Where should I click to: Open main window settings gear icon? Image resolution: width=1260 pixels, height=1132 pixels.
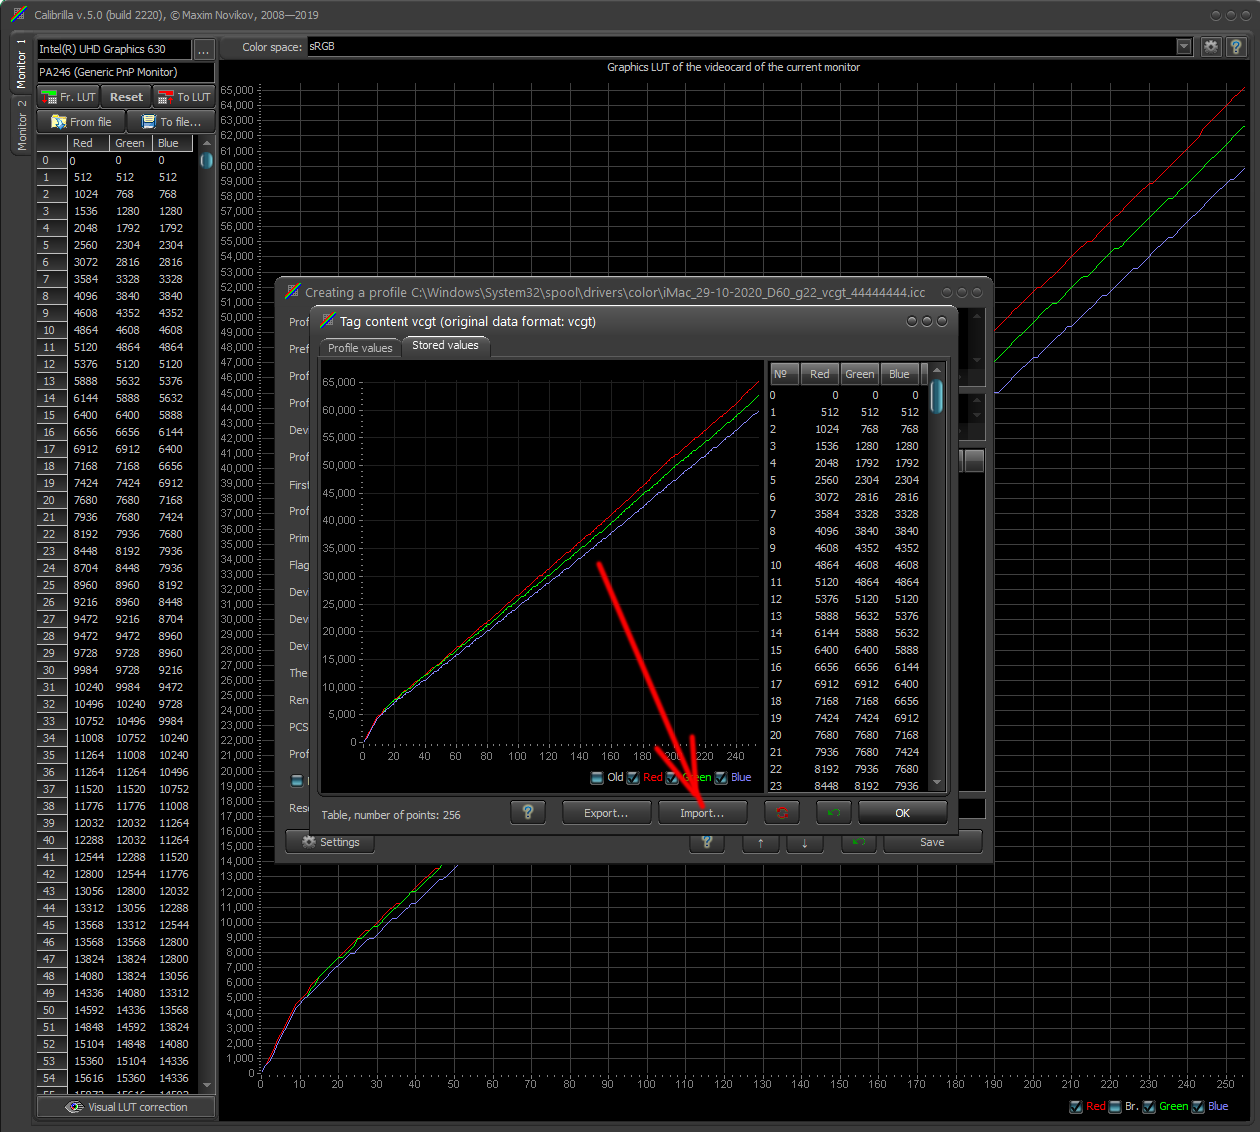(x=1210, y=47)
